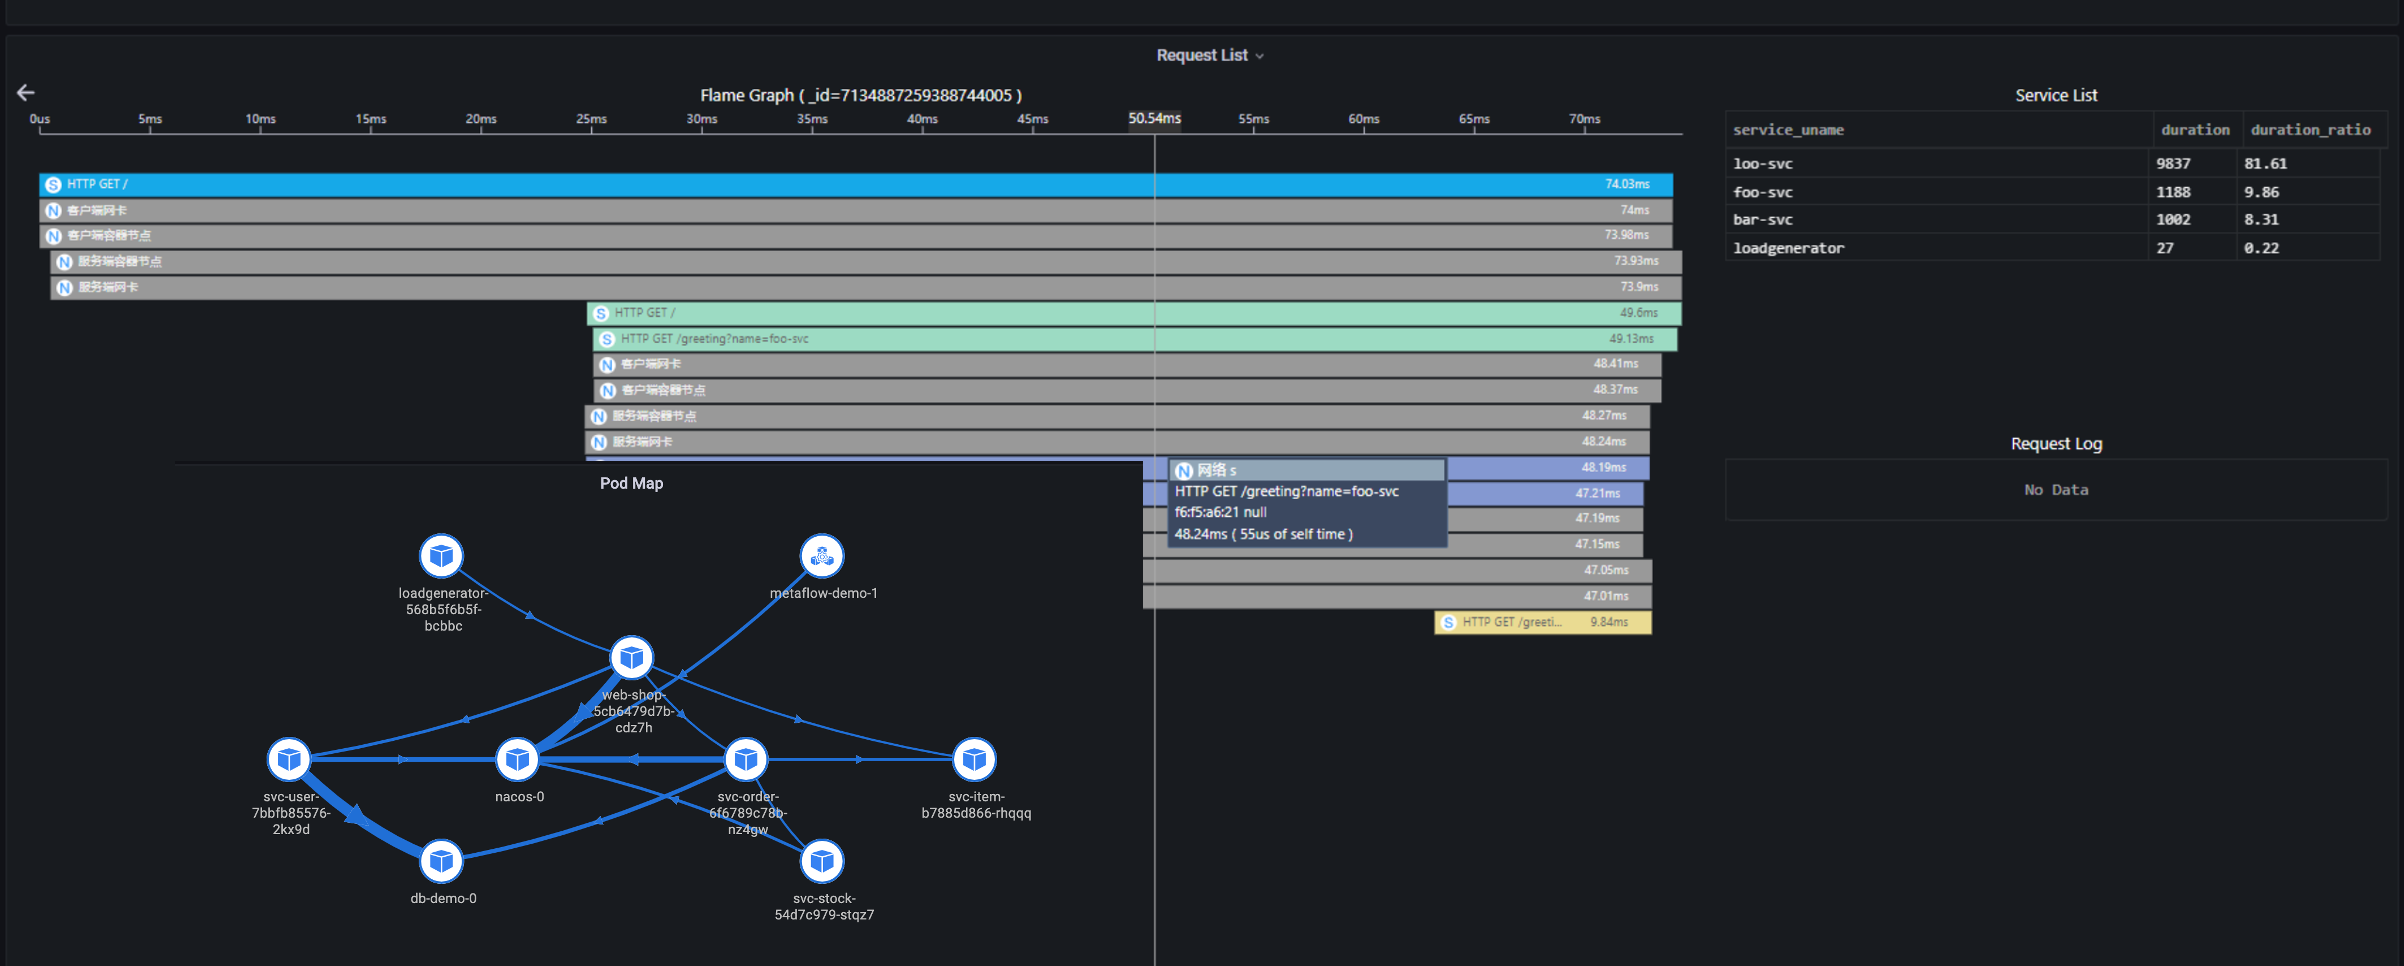Select the metaflow-demo-1 node icon

click(x=822, y=556)
